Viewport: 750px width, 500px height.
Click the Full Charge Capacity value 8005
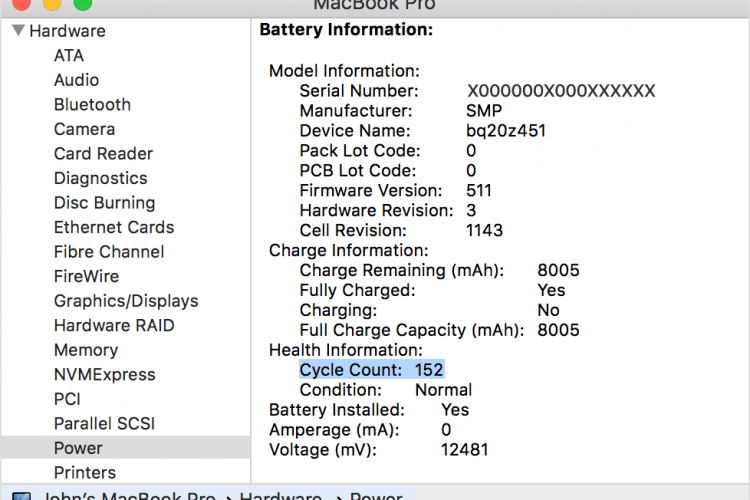558,330
